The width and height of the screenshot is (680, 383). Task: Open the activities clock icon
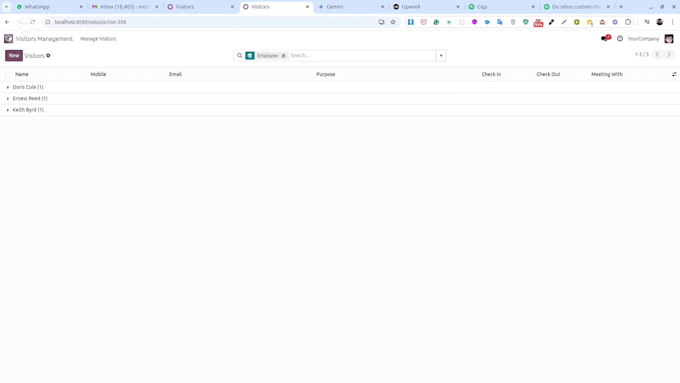click(620, 39)
